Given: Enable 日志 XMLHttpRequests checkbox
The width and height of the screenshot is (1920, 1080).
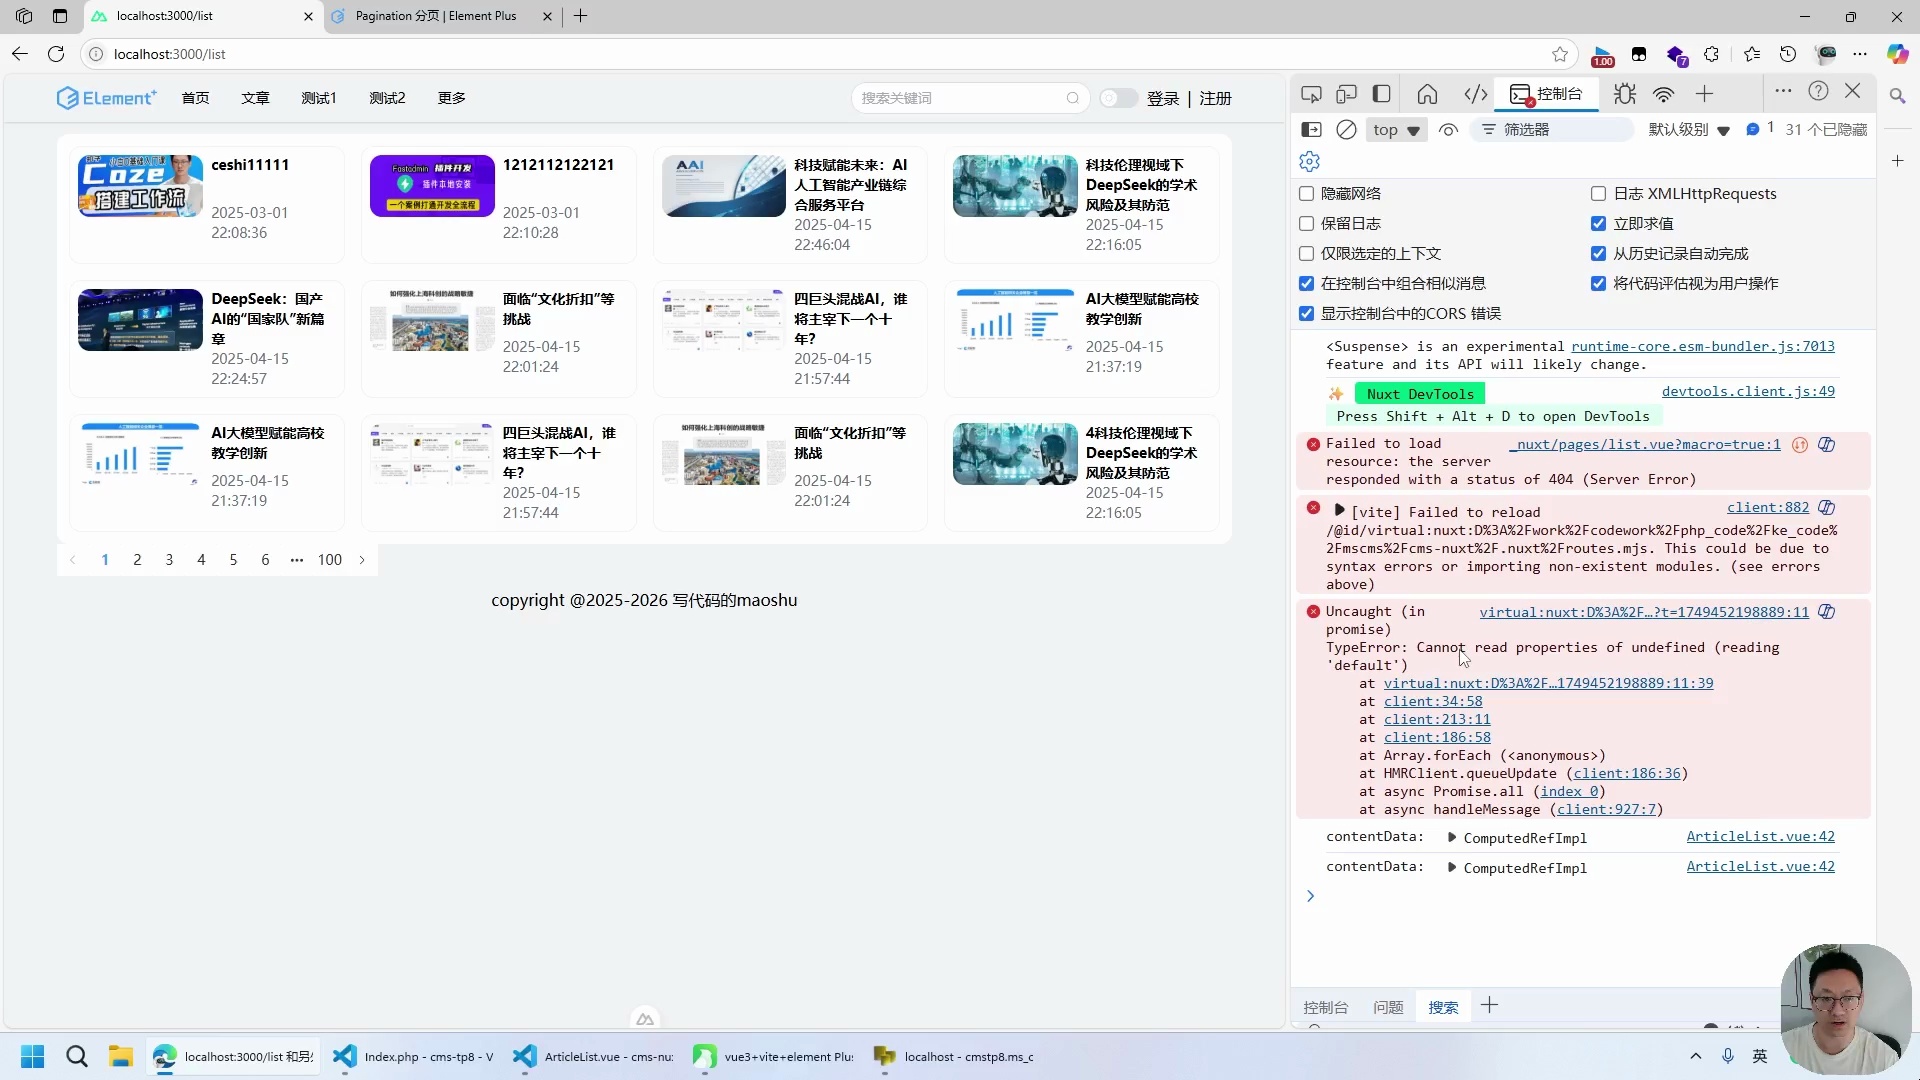Looking at the screenshot, I should tap(1598, 194).
